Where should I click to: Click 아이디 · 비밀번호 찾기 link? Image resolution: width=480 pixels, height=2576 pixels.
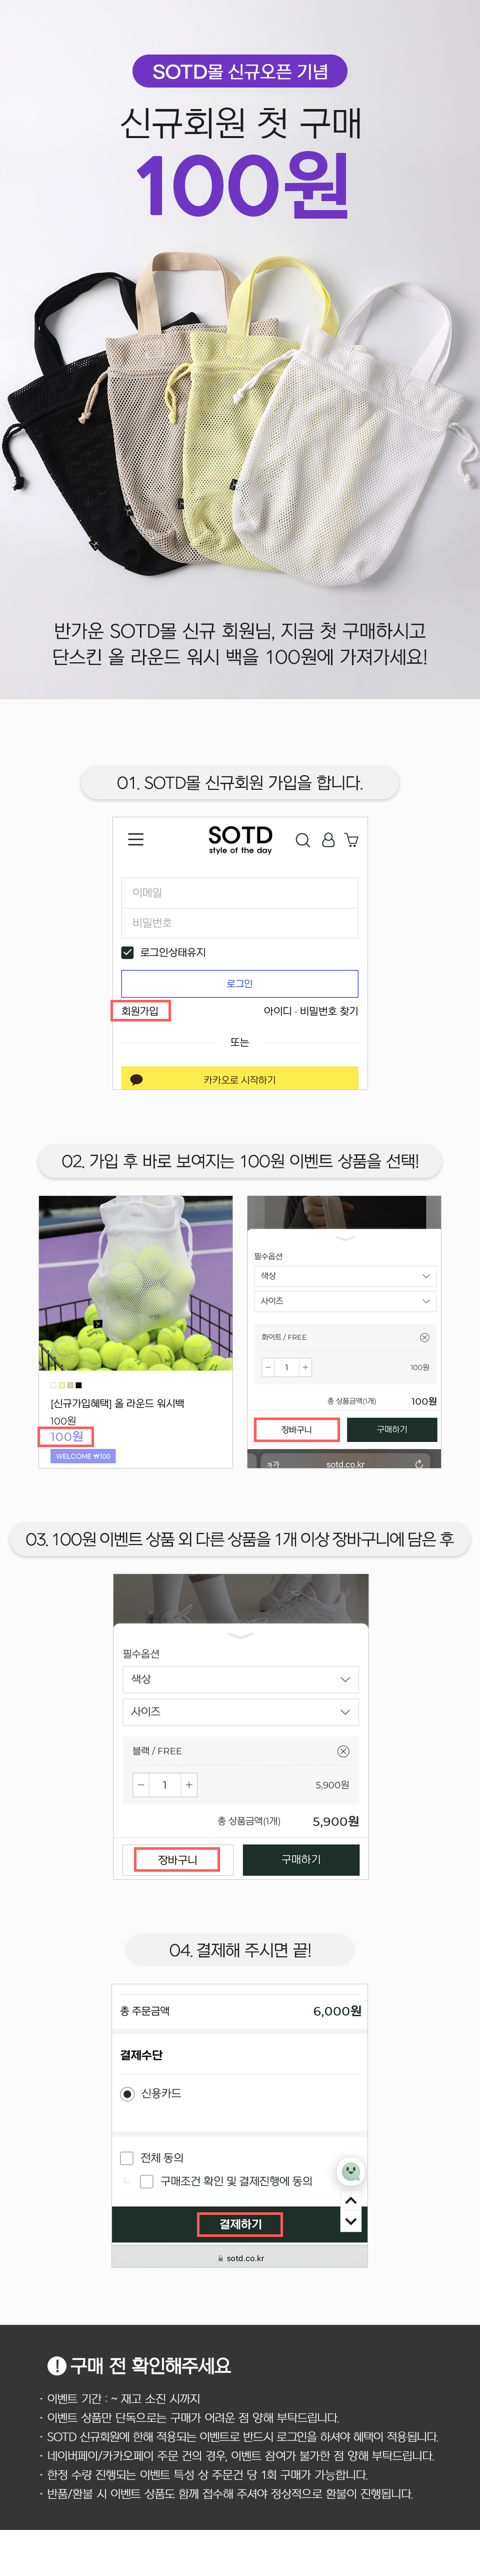pyautogui.click(x=311, y=1011)
